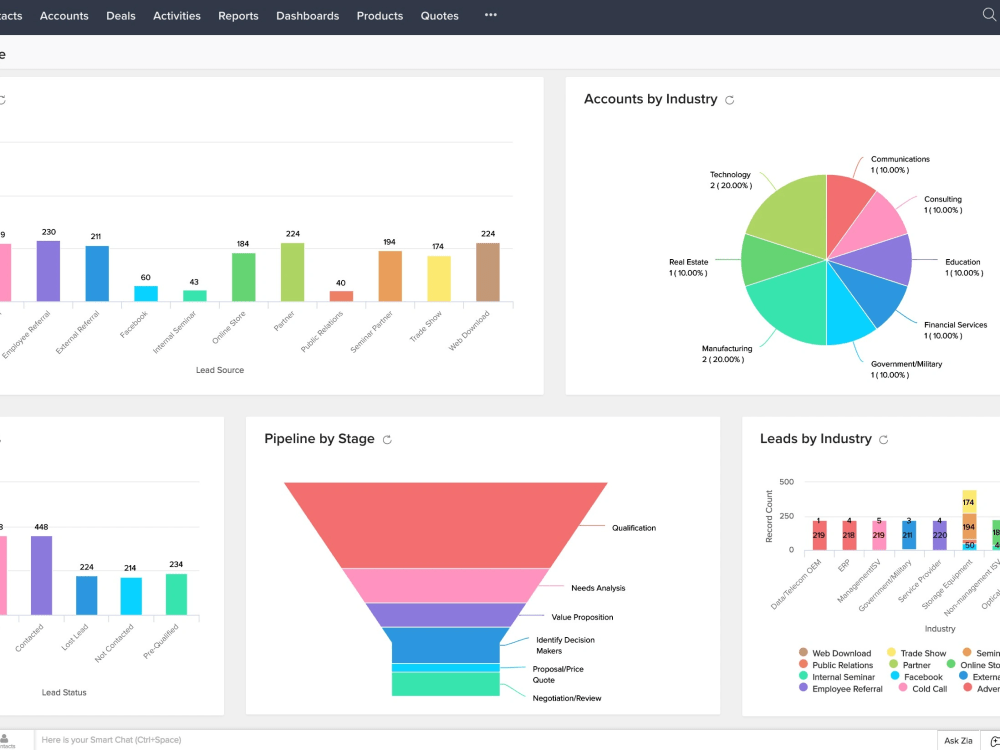Viewport: 1000px width, 750px height.
Task: Click the Data/Telecom OEM stacked bar
Action: (820, 535)
